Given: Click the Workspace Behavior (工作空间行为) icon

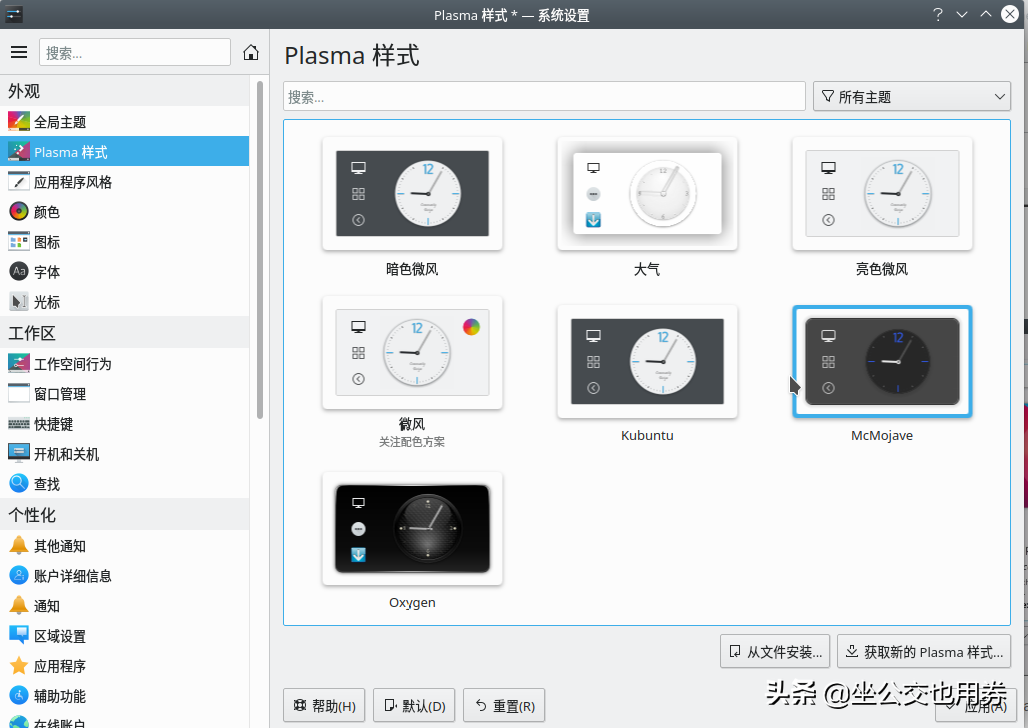Looking at the screenshot, I should pos(19,363).
